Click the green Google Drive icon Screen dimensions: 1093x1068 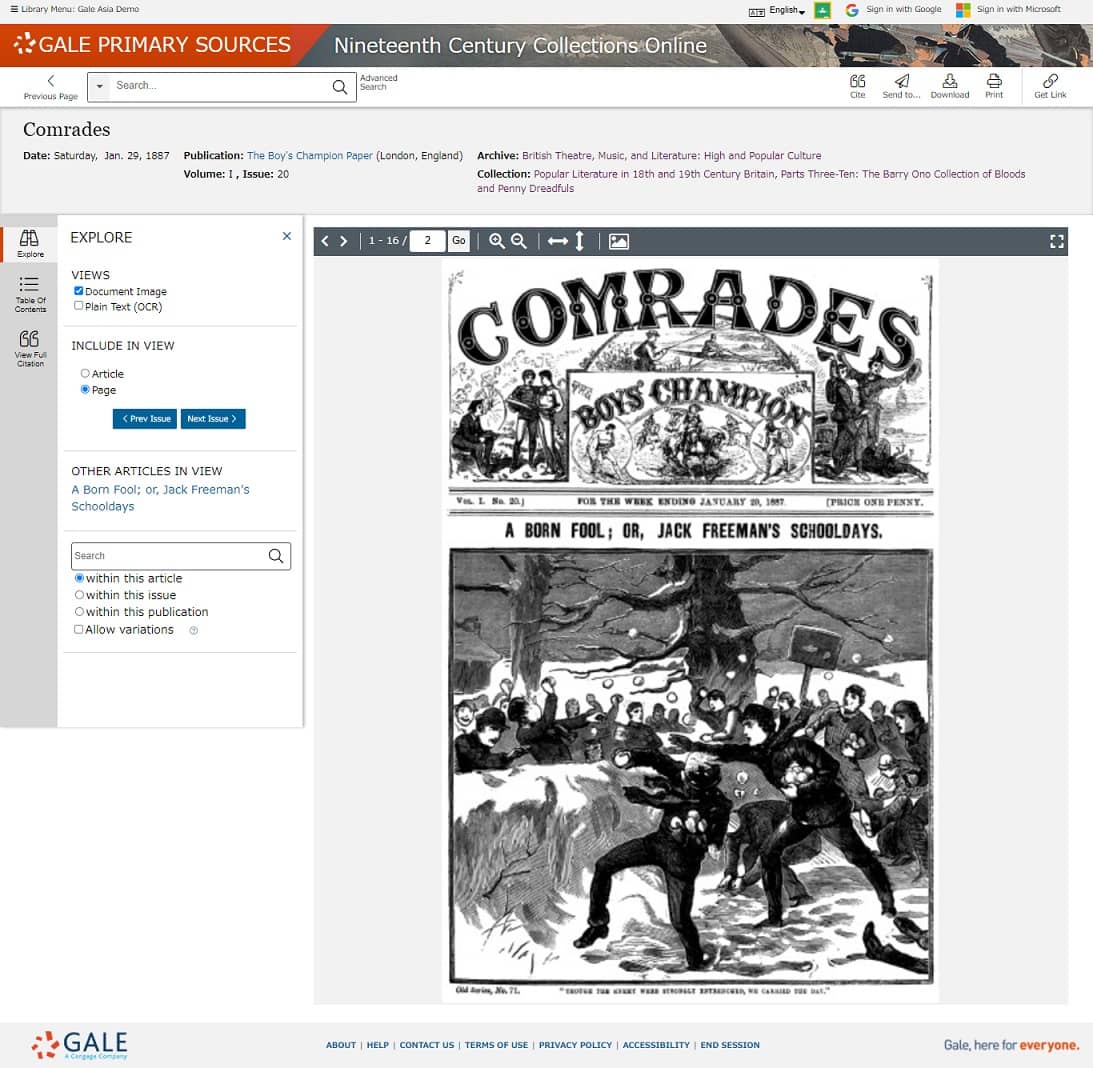coord(823,10)
